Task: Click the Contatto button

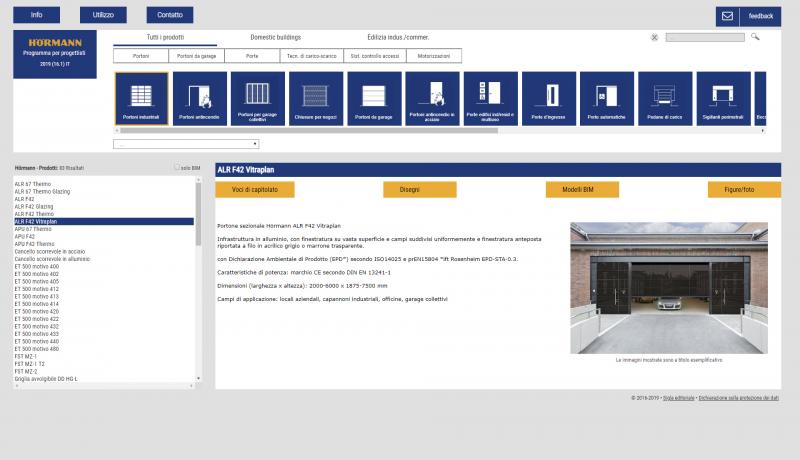Action: (170, 15)
